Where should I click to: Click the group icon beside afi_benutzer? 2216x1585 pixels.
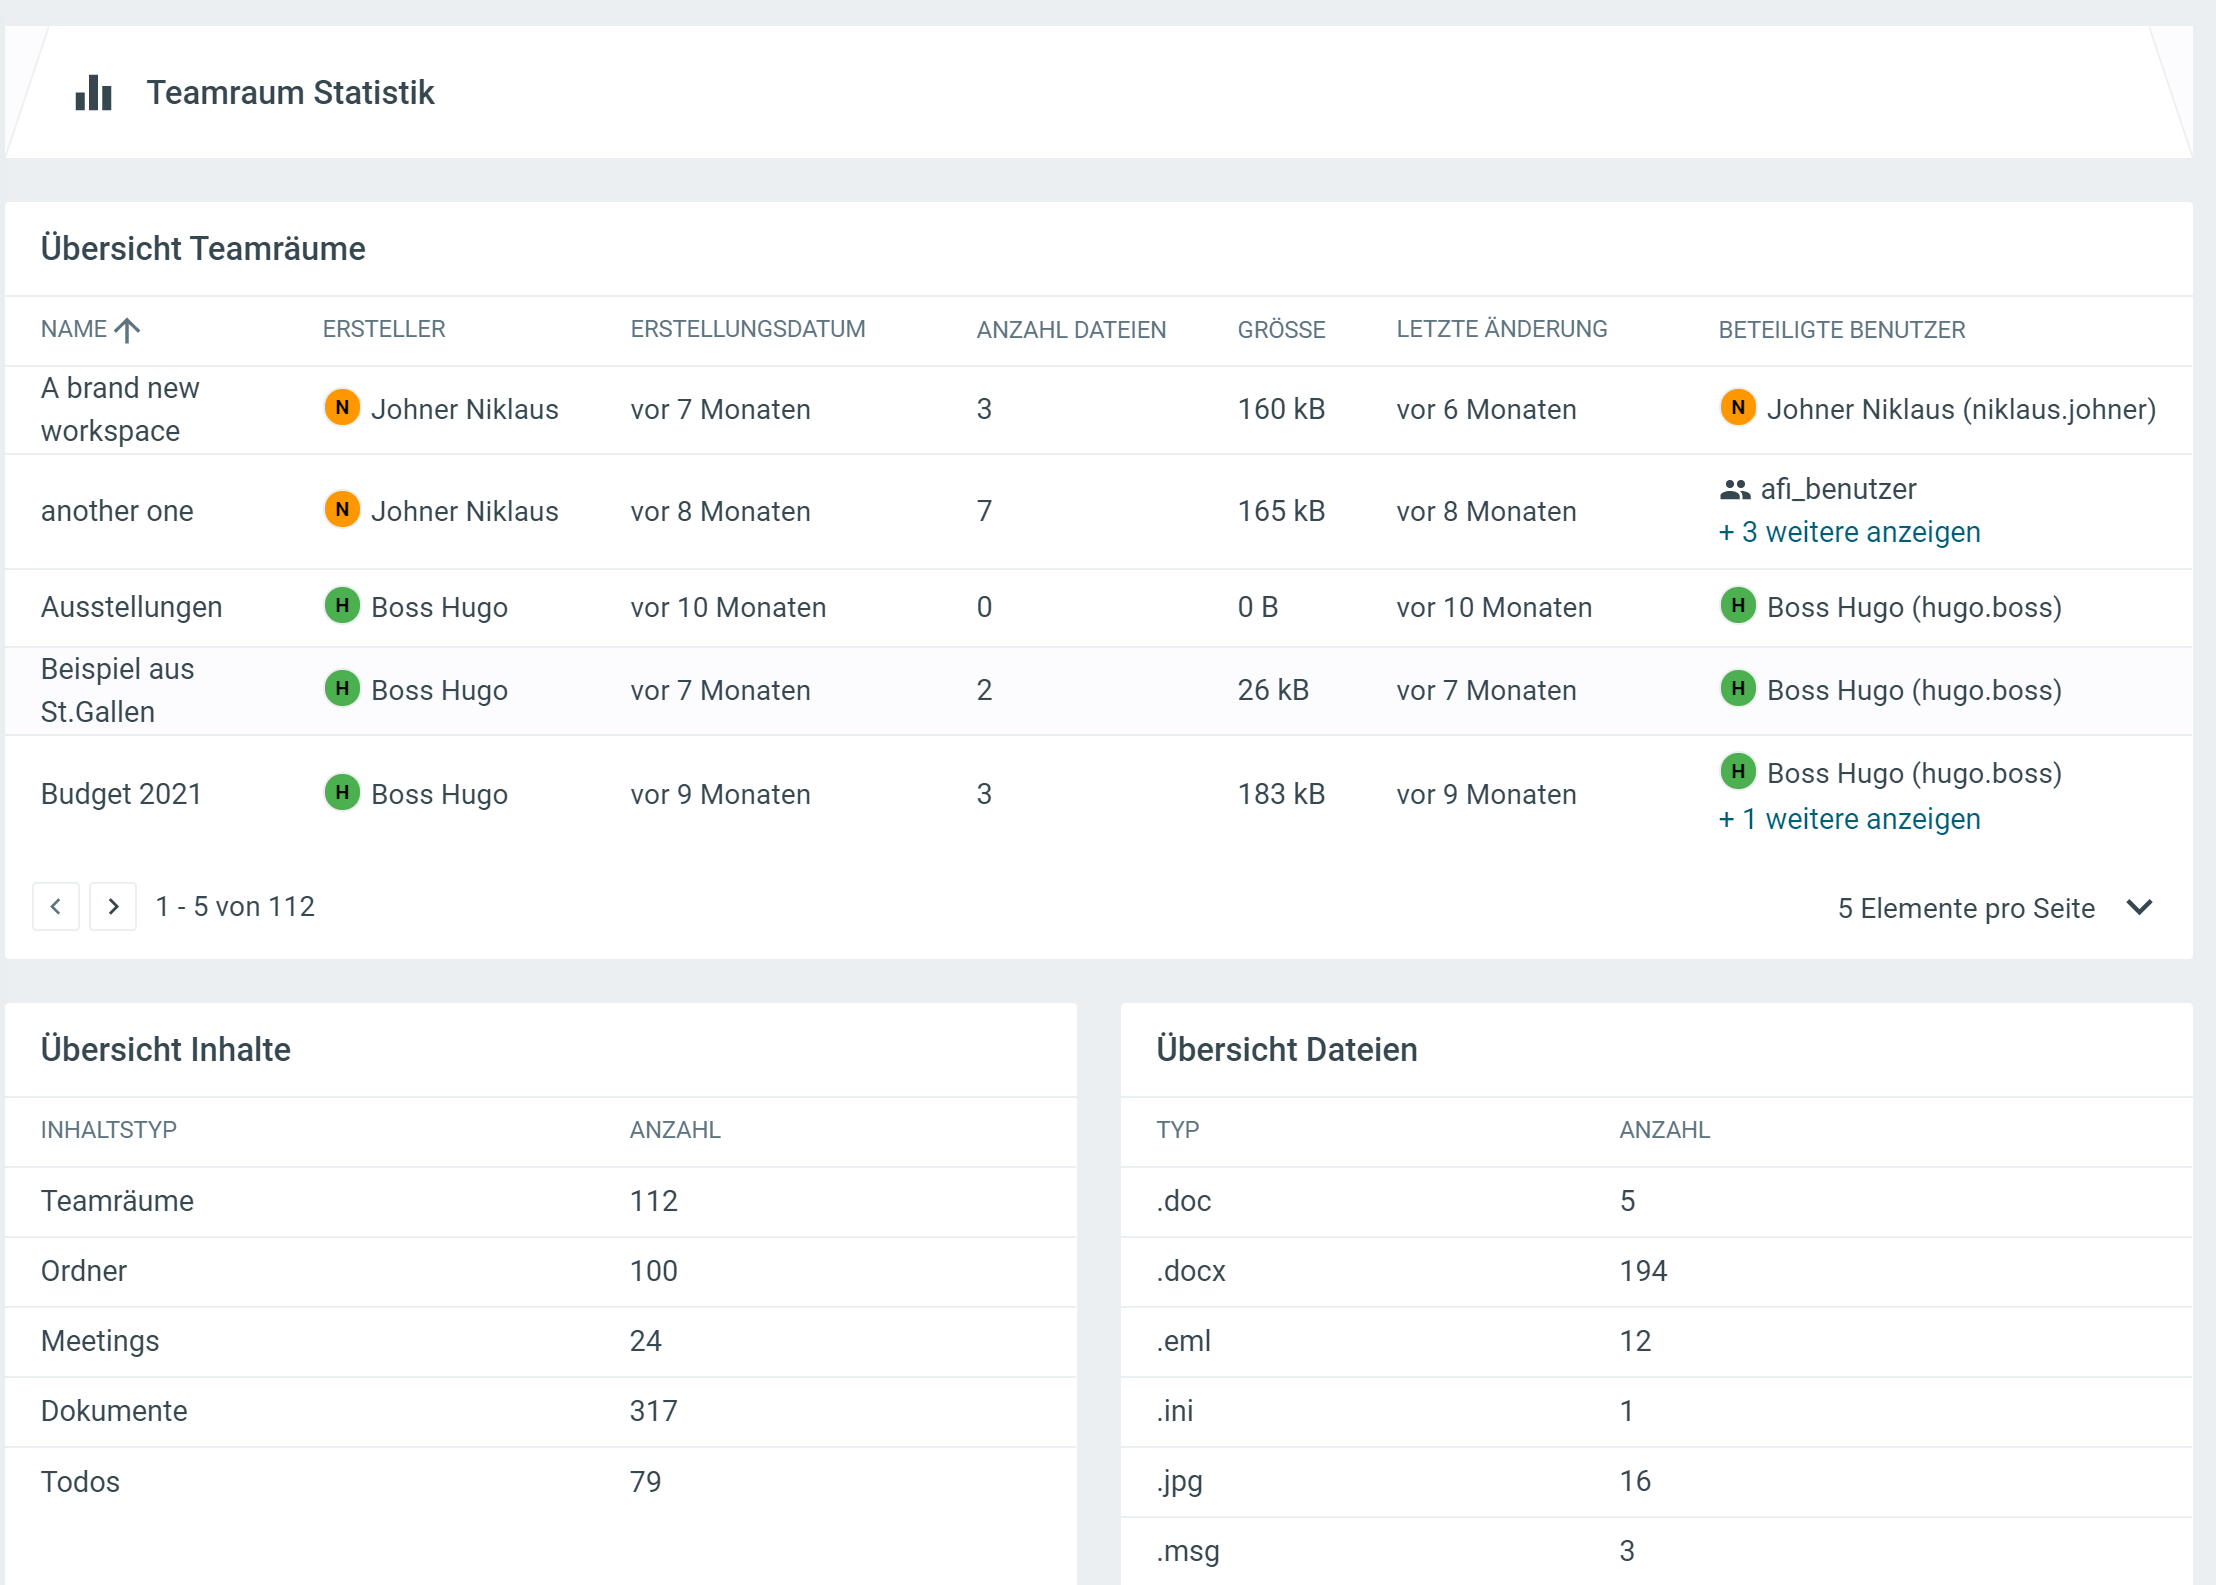tap(1735, 489)
